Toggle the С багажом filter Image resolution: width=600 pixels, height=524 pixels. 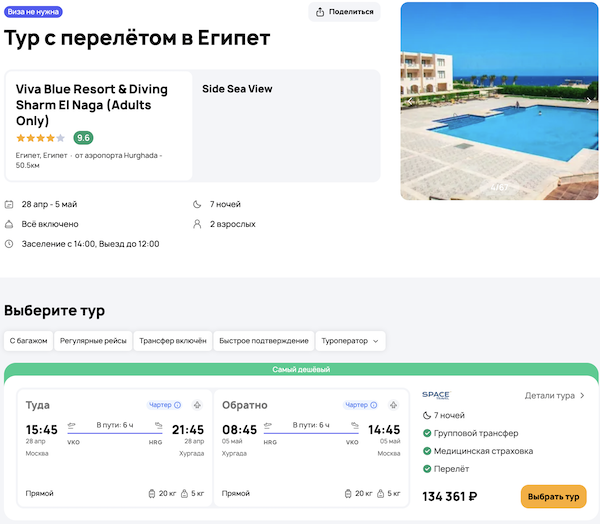tap(28, 341)
